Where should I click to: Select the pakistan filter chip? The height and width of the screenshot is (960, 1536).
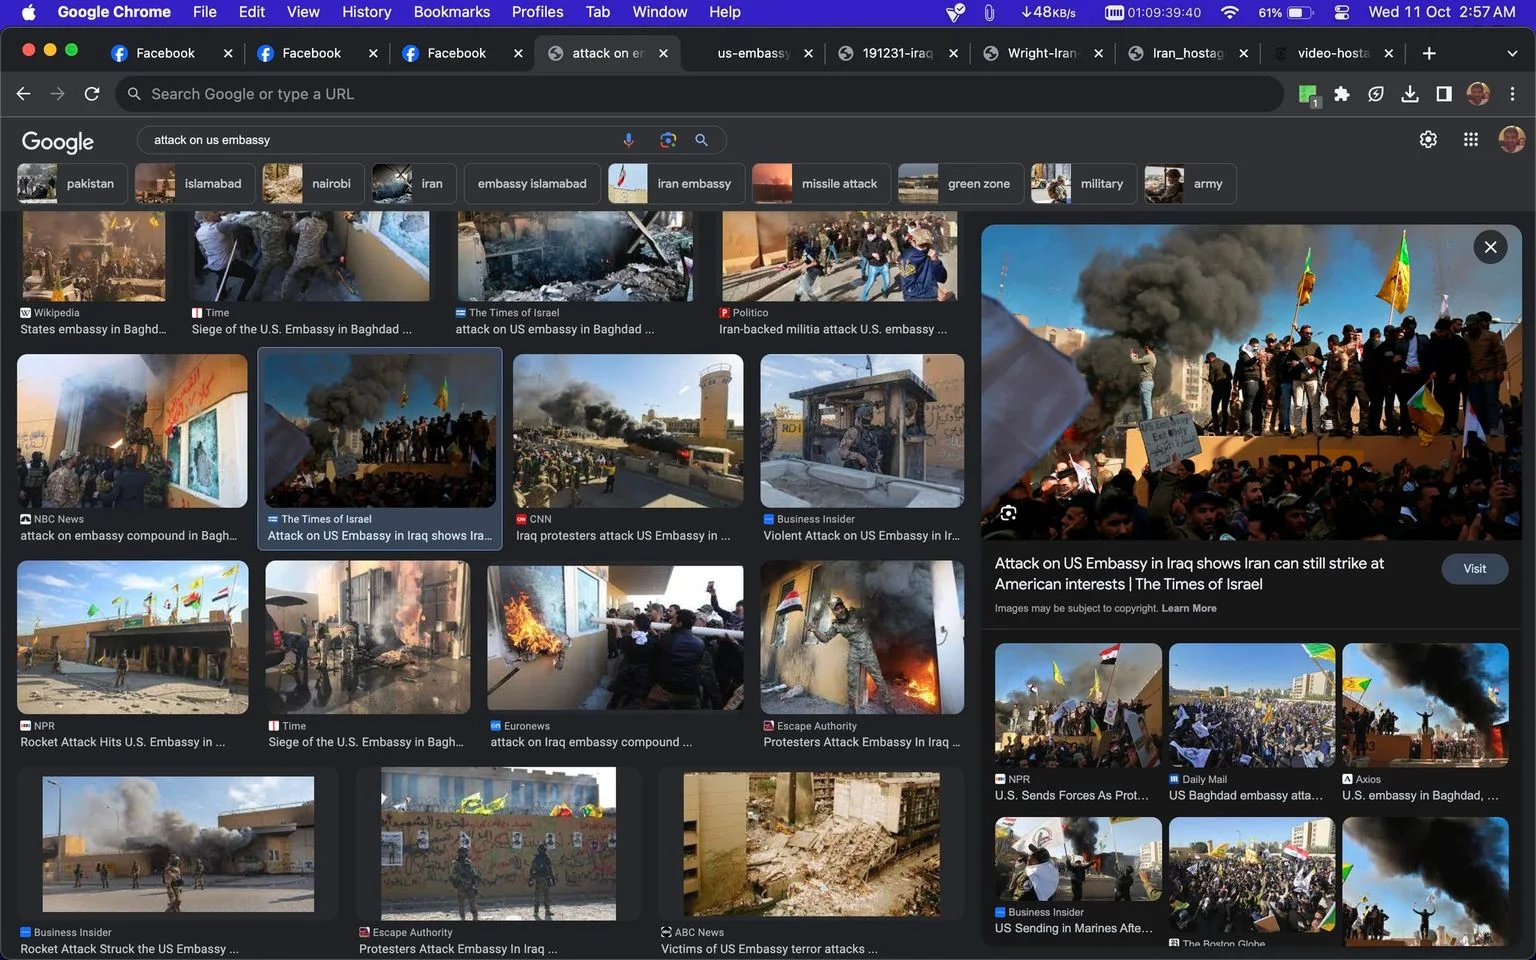point(72,184)
